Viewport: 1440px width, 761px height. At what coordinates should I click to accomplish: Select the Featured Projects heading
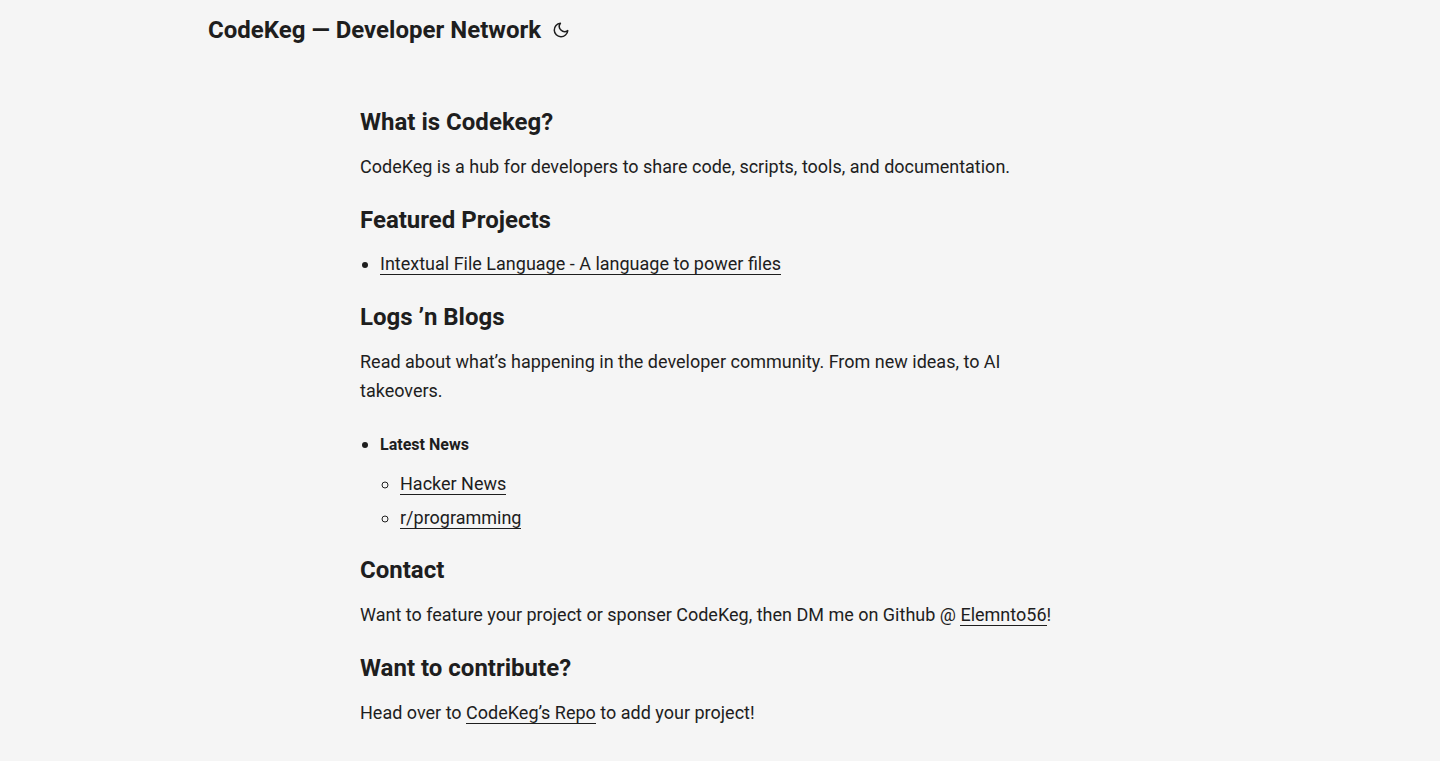point(455,220)
